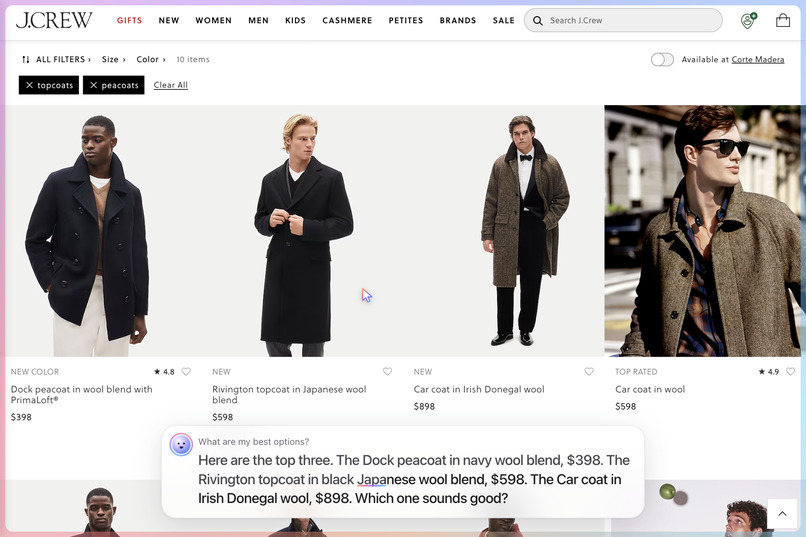Click the Corte Madera store link
This screenshot has height=537, width=806.
point(758,60)
